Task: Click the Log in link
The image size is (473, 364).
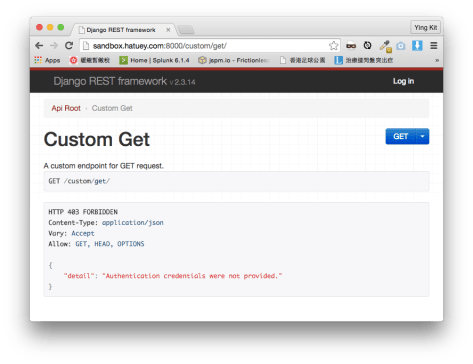Action: click(x=403, y=81)
